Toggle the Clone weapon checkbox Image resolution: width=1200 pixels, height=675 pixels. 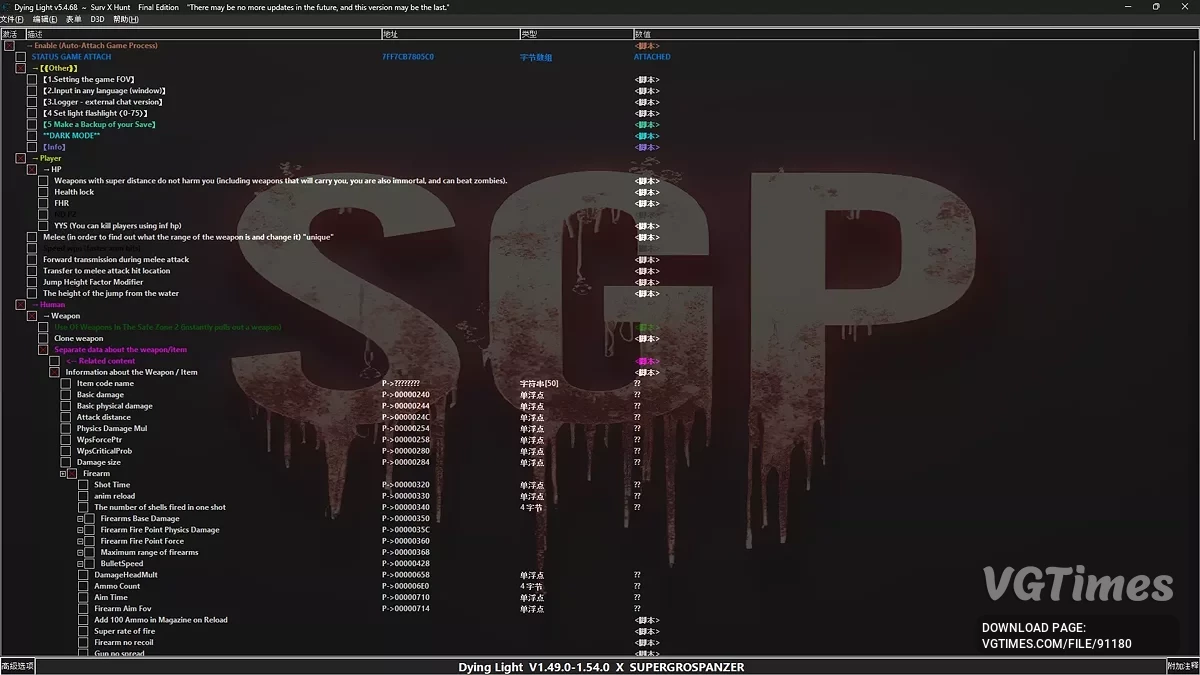click(x=43, y=338)
